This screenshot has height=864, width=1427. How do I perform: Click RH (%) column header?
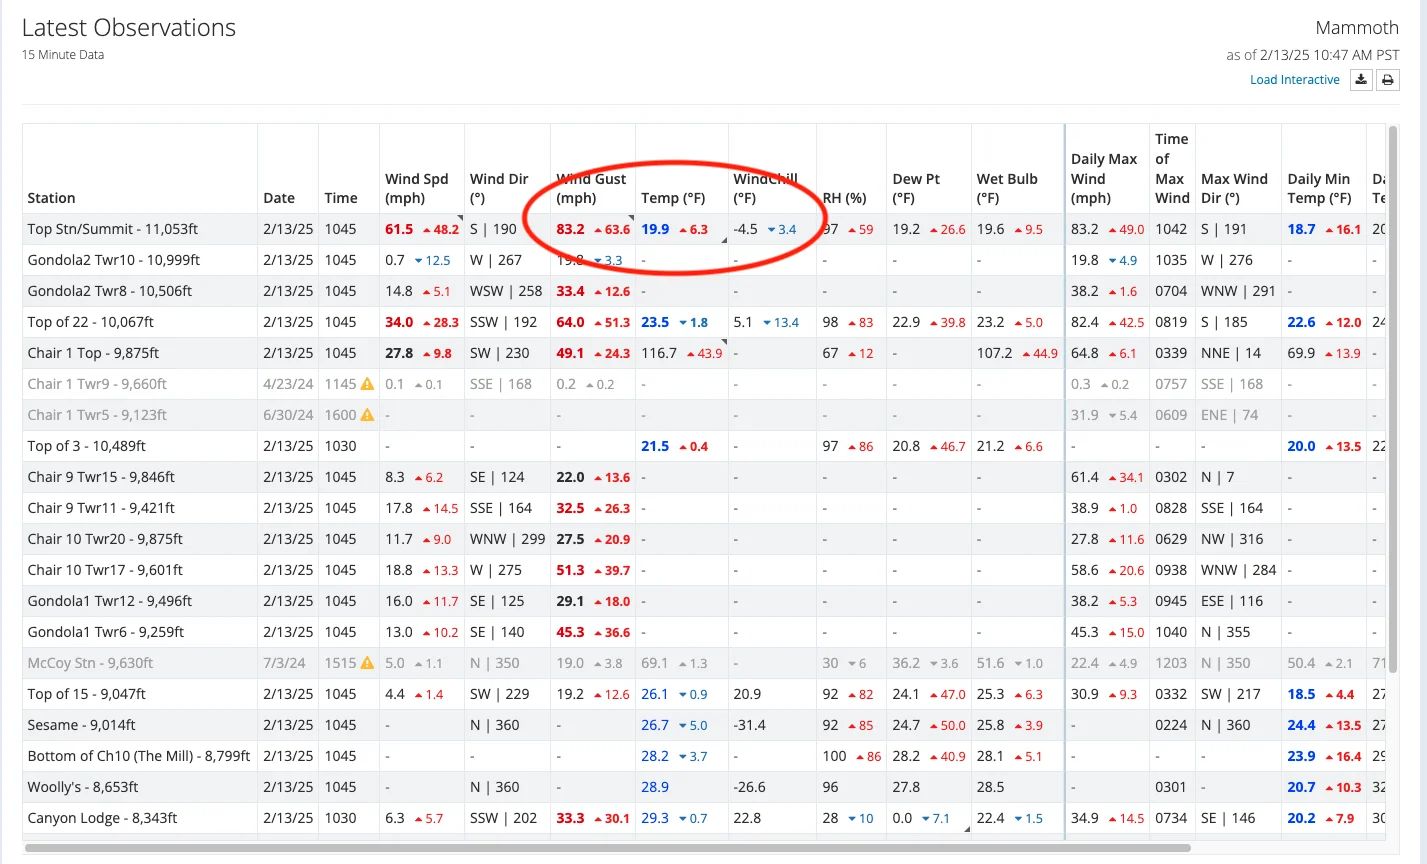[845, 198]
